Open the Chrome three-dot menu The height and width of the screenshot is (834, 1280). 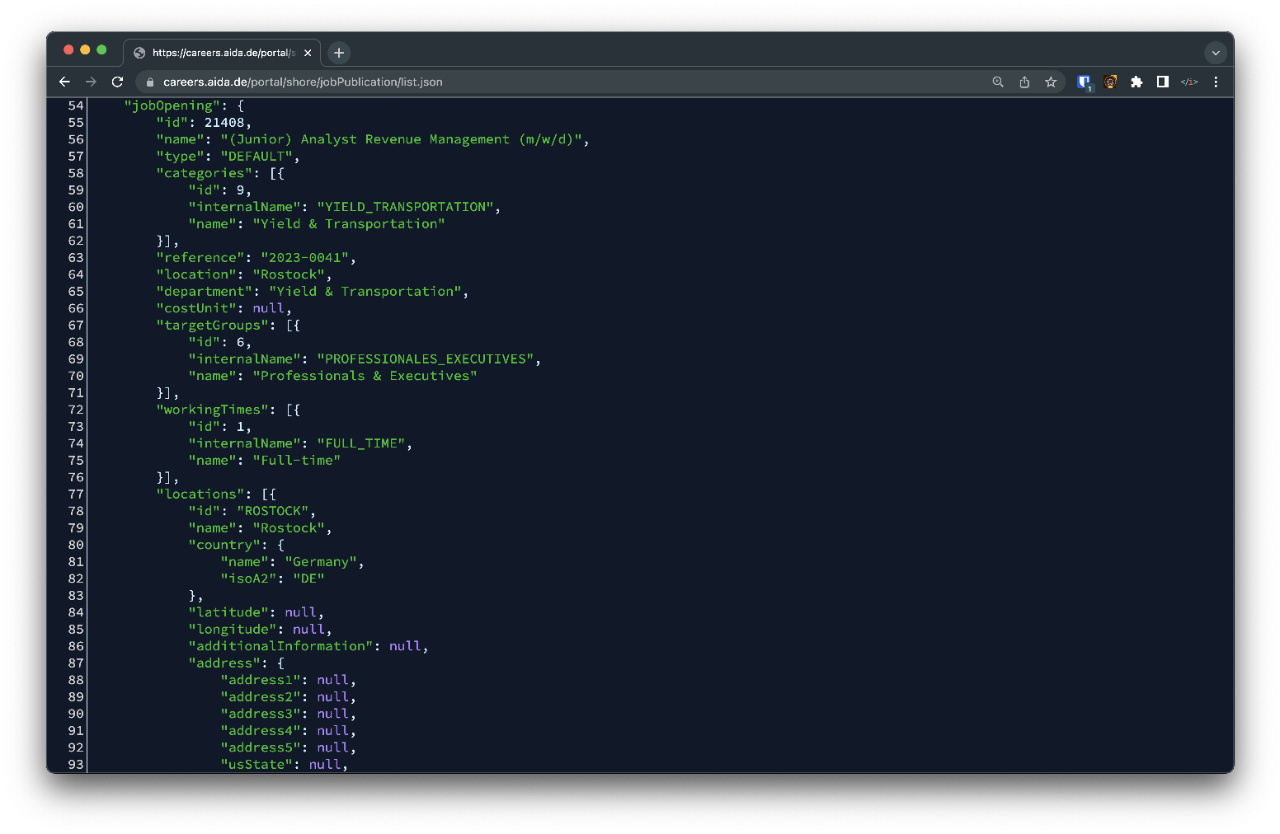coord(1215,81)
